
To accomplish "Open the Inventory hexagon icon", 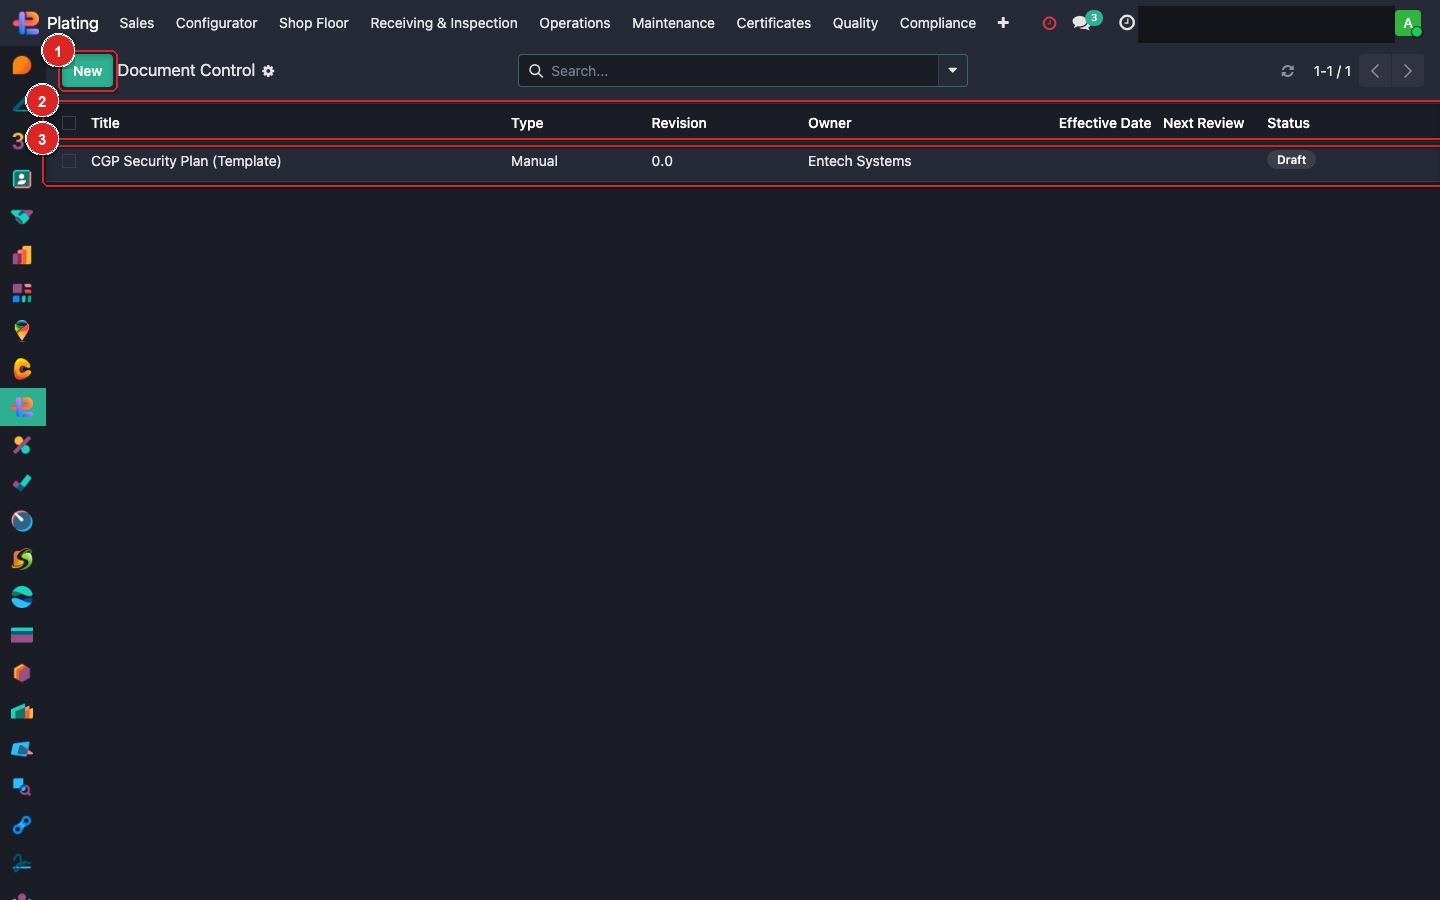I will click(22, 673).
